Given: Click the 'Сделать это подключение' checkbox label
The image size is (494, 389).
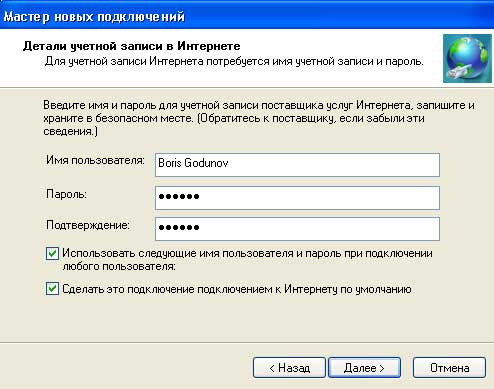Looking at the screenshot, I should (x=237, y=289).
